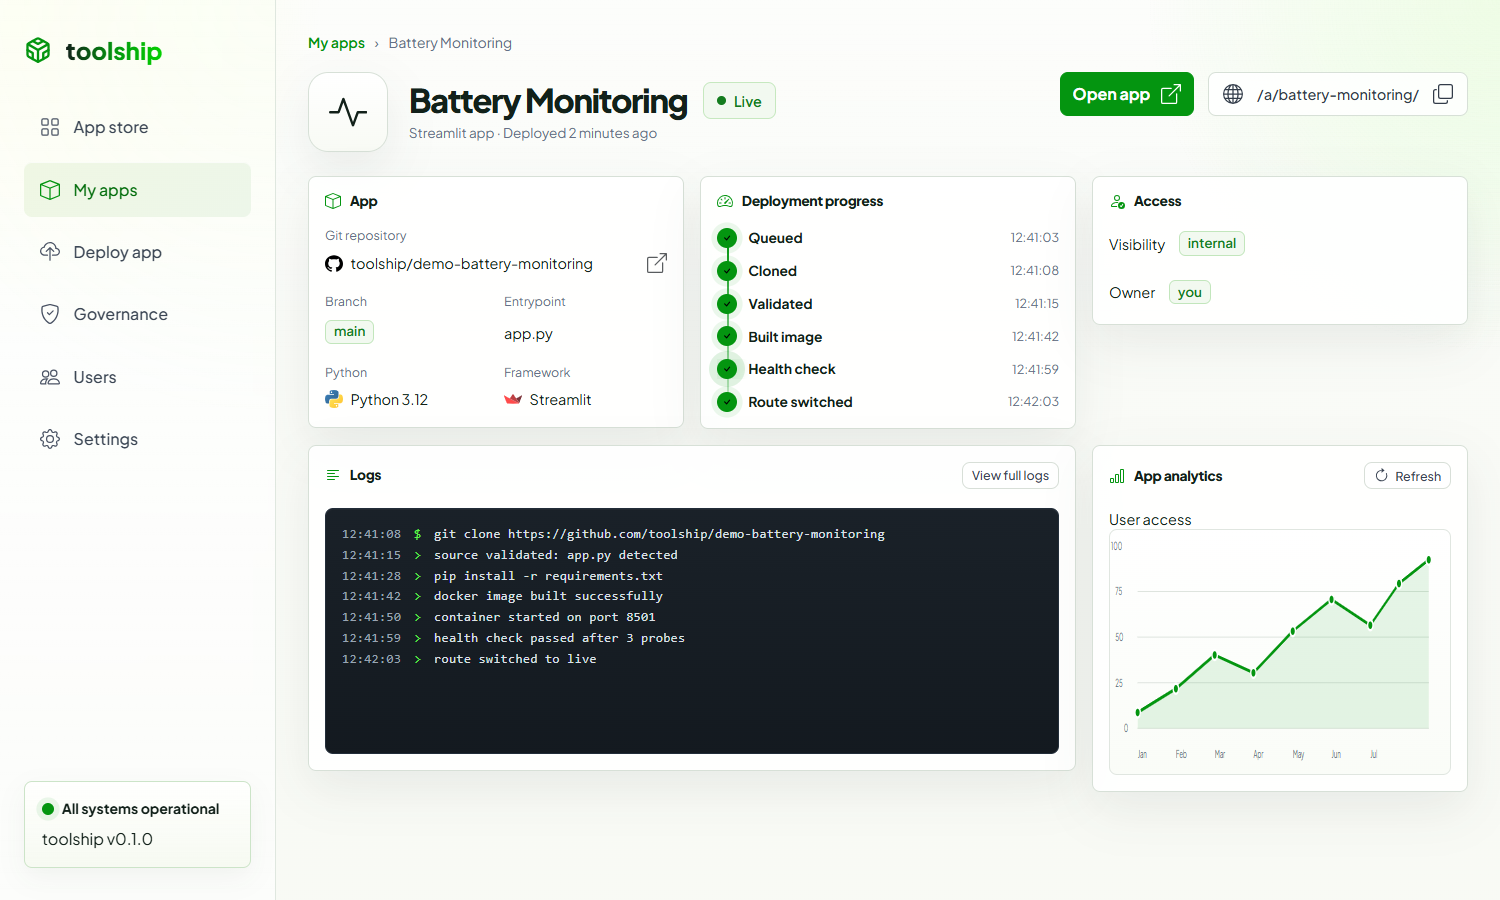Copy the app URL with the copy icon
The height and width of the screenshot is (900, 1500).
coord(1443,94)
